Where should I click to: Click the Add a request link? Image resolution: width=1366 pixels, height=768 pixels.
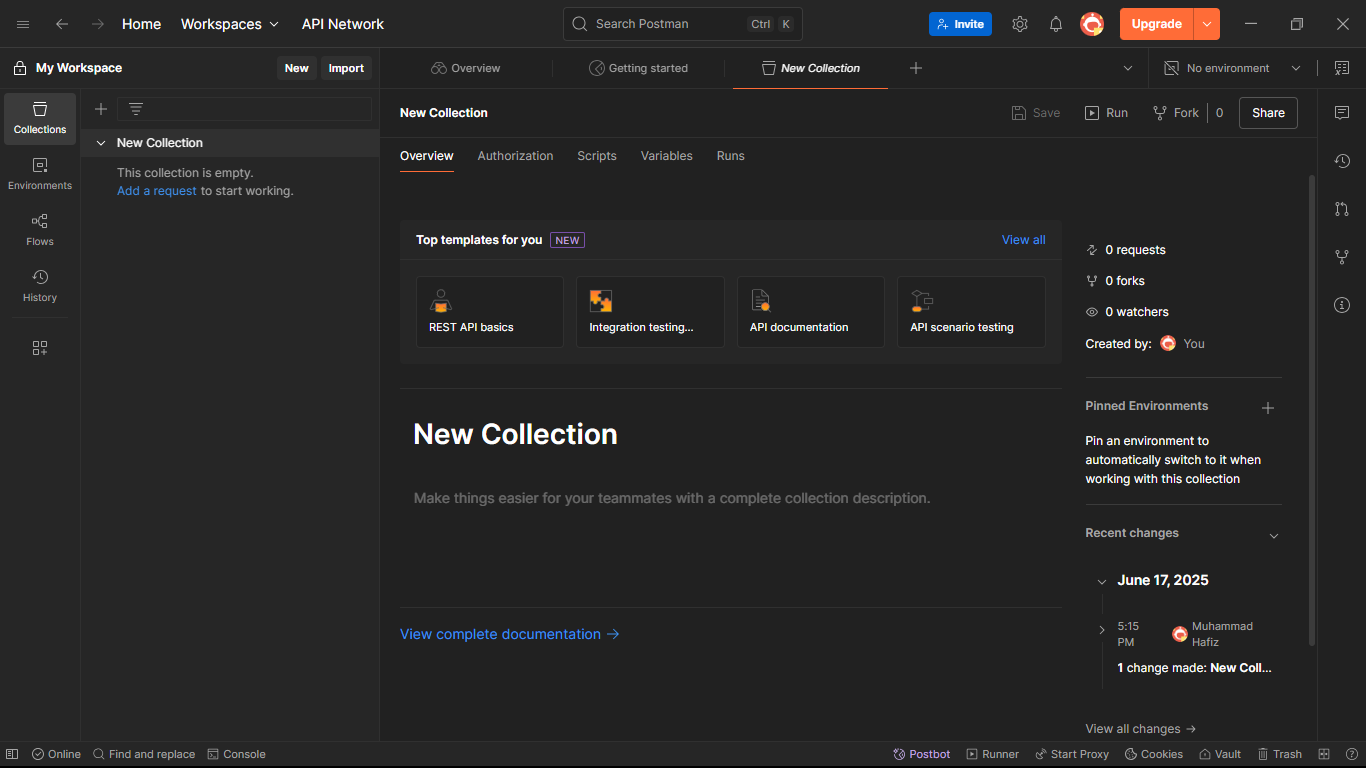tap(157, 191)
